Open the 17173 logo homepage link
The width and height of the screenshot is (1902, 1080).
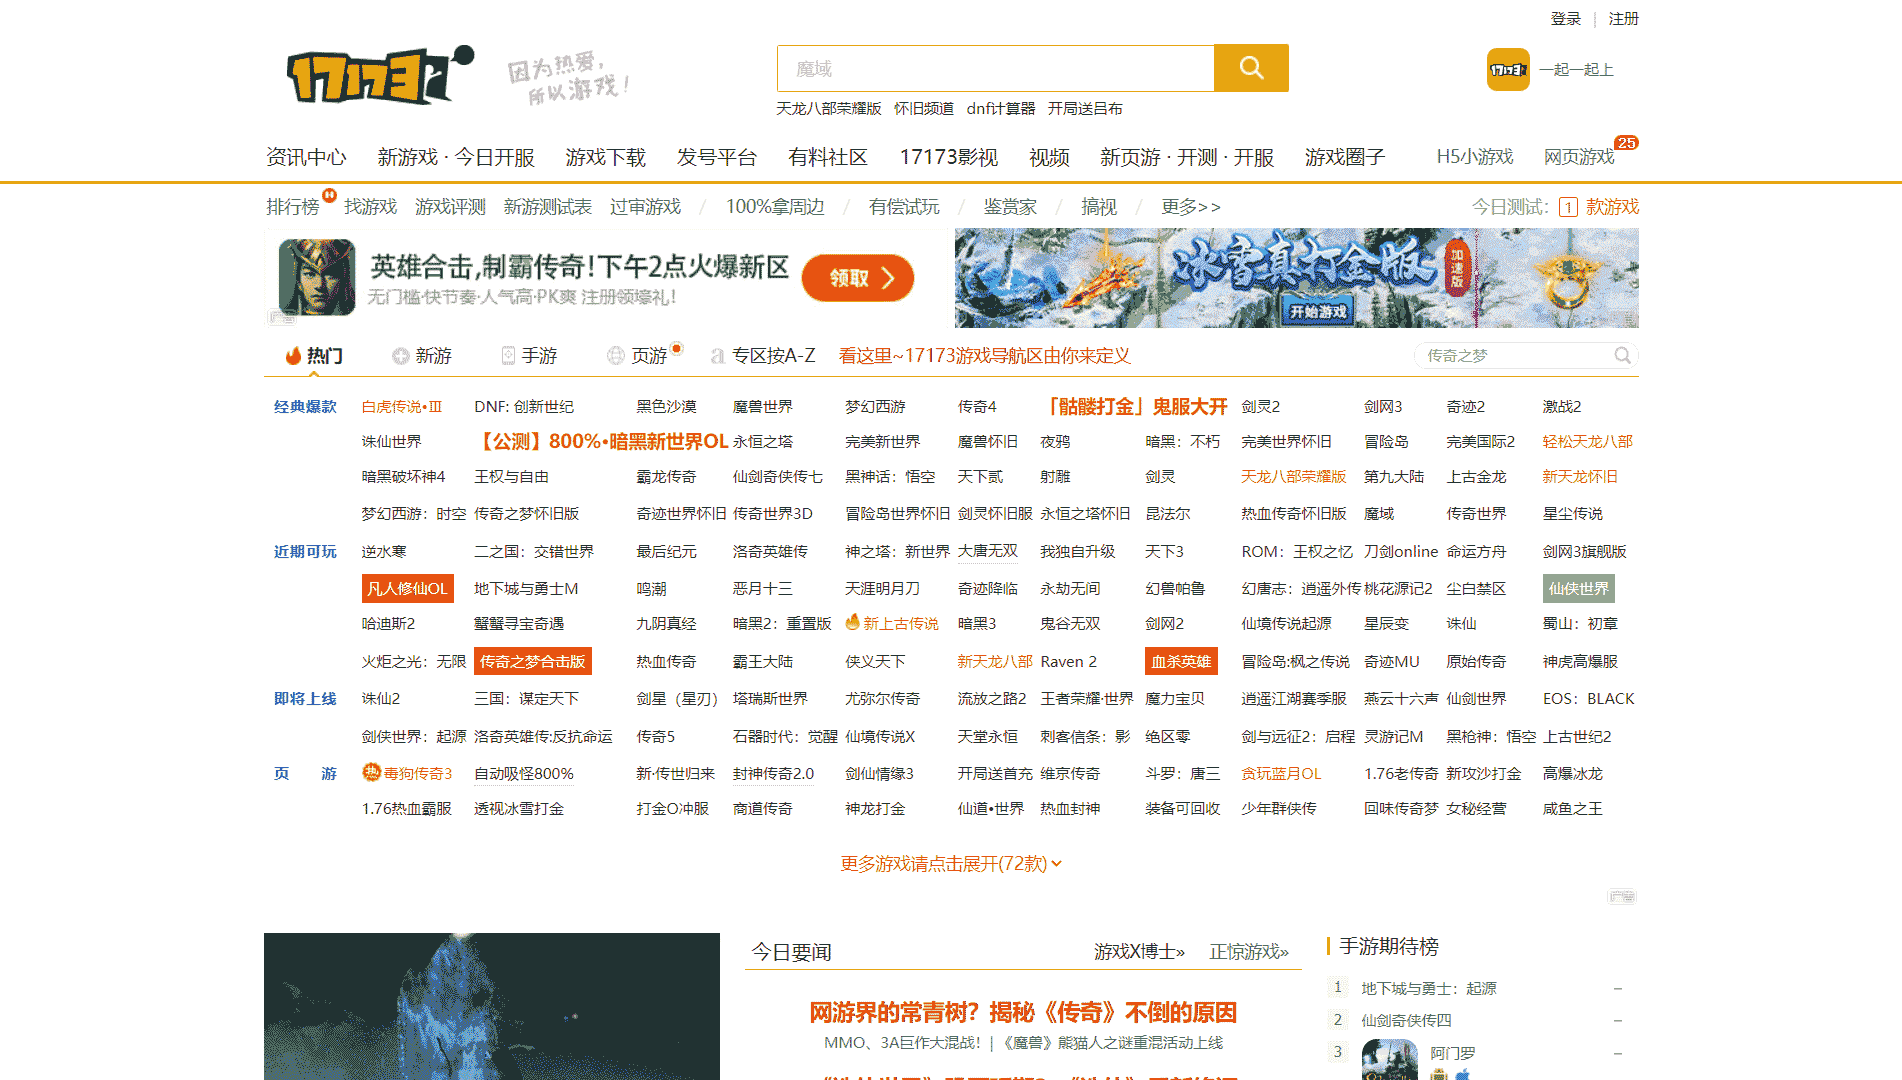[380, 75]
